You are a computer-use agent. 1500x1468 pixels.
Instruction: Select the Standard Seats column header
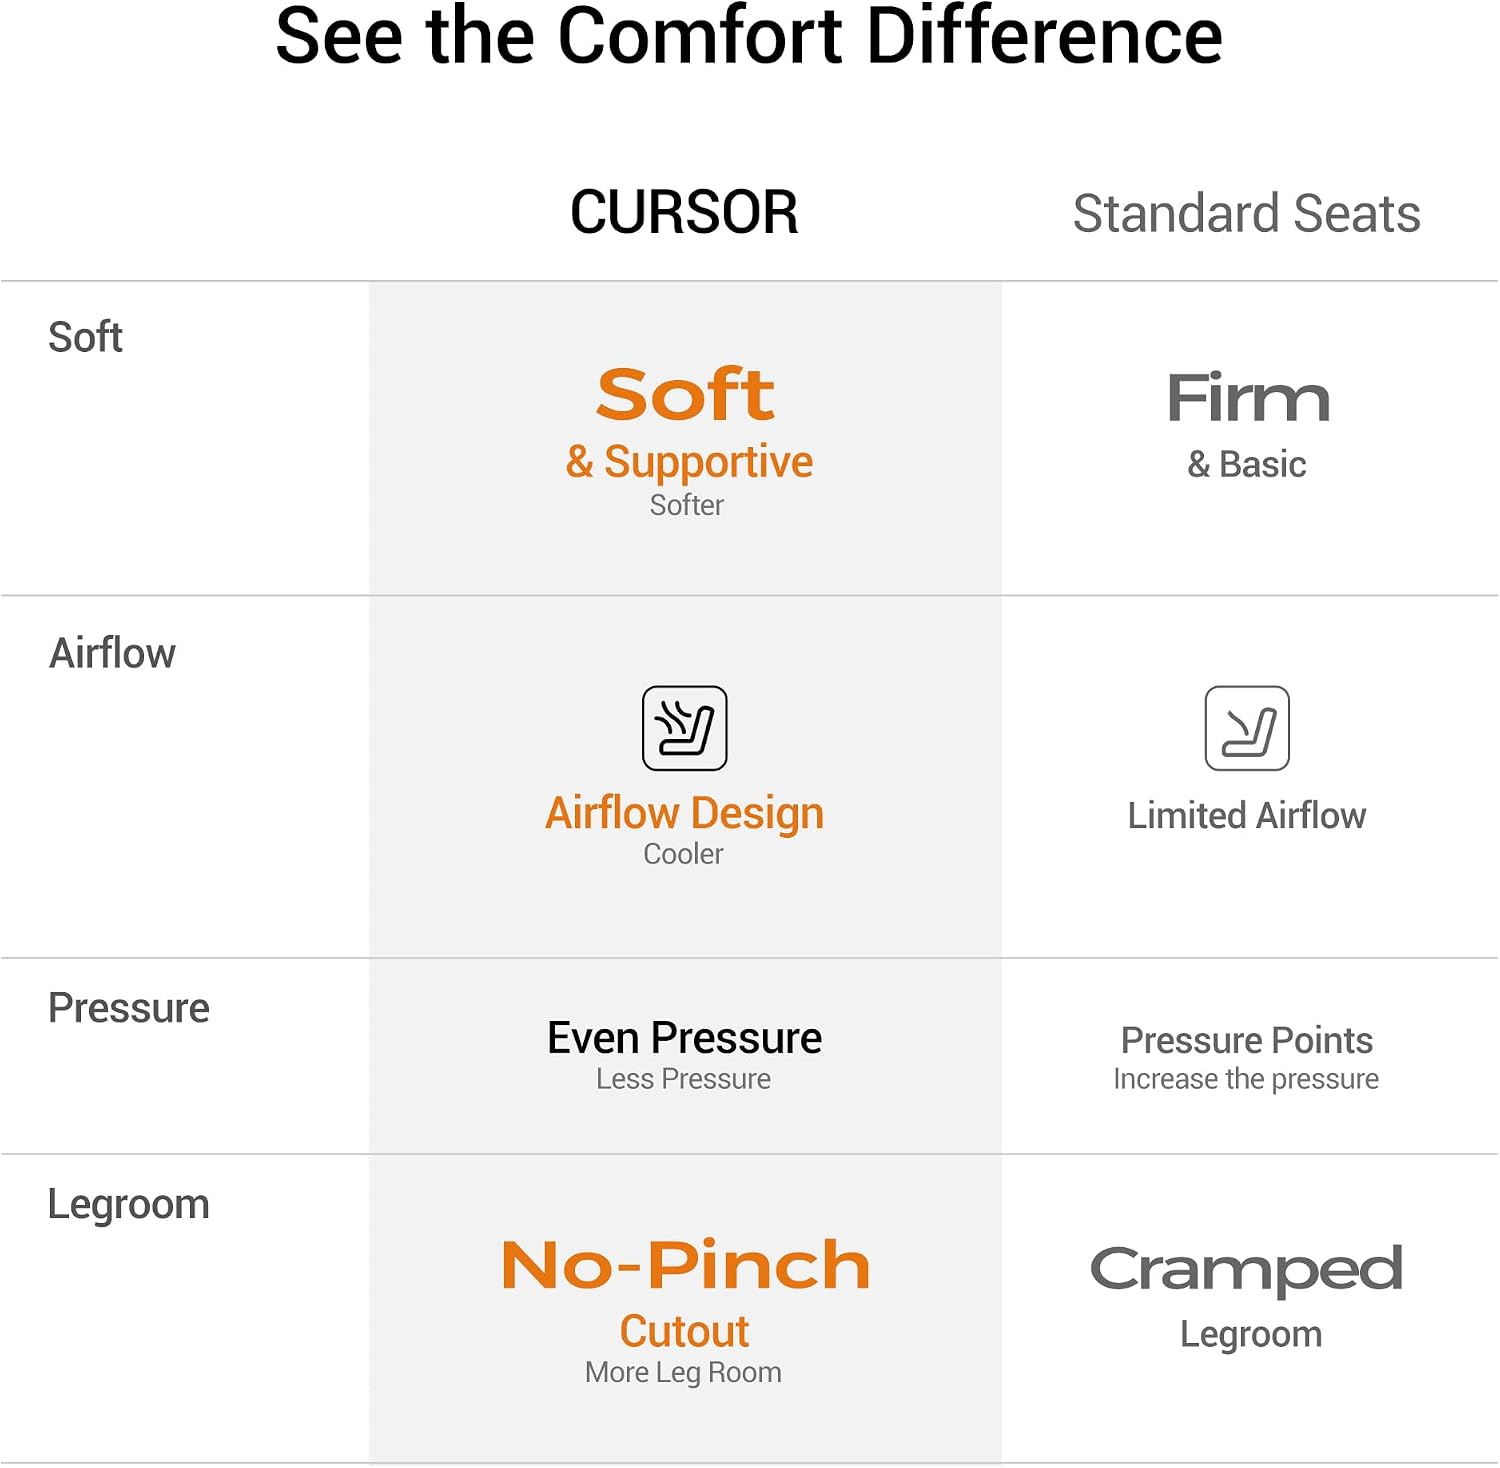coord(1247,213)
